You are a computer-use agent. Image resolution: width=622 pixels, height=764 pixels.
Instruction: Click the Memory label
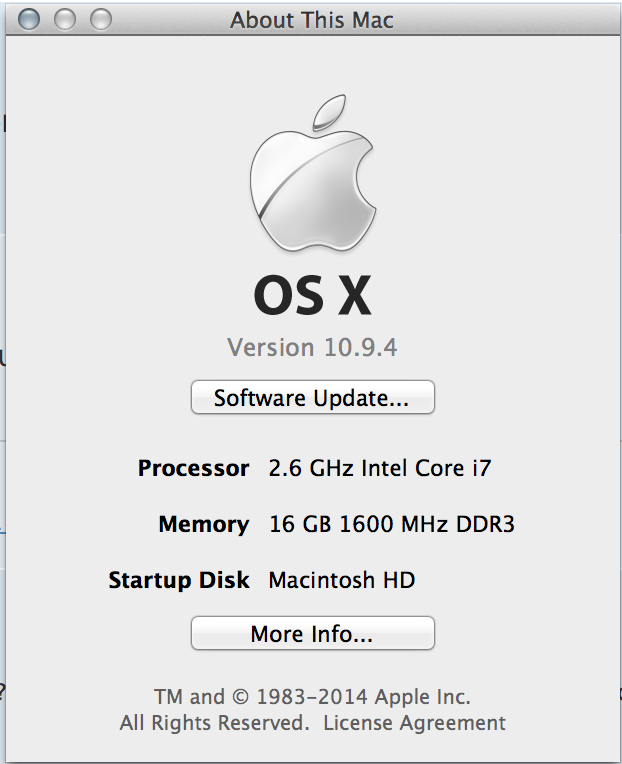point(204,524)
